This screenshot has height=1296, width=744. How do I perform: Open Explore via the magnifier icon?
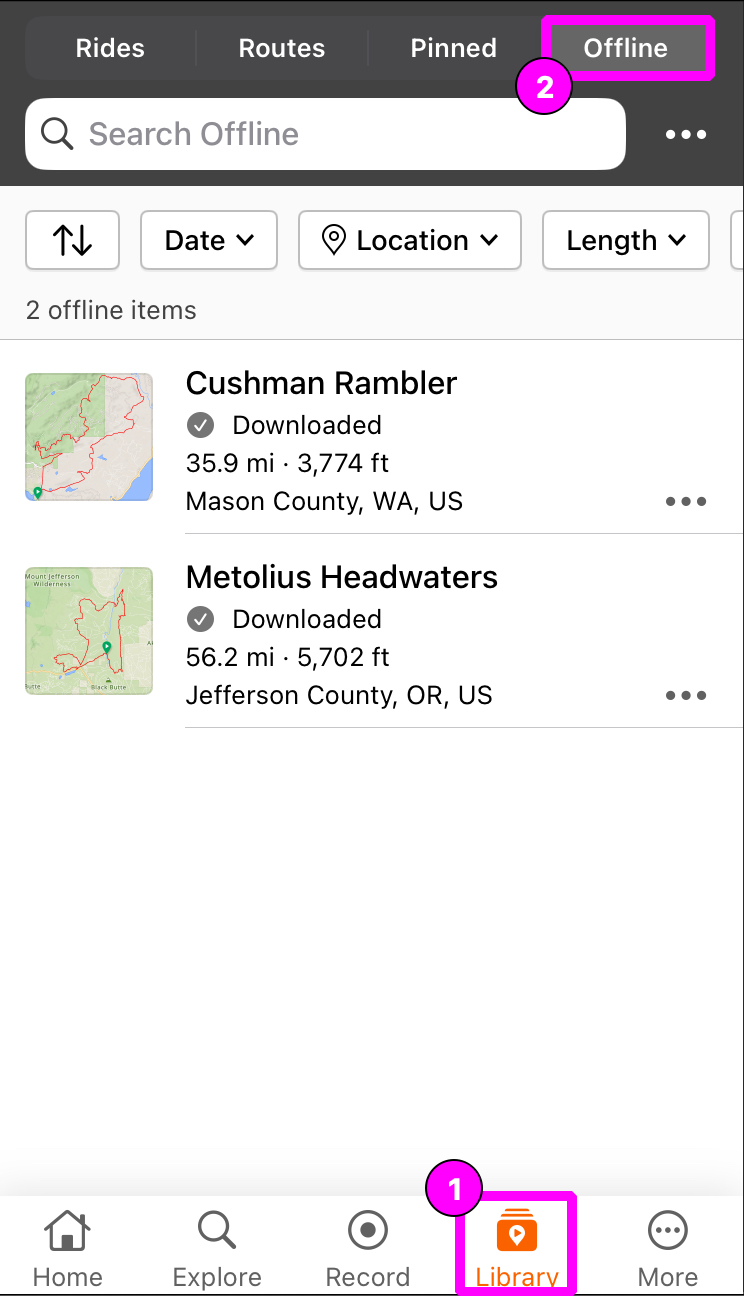217,1231
